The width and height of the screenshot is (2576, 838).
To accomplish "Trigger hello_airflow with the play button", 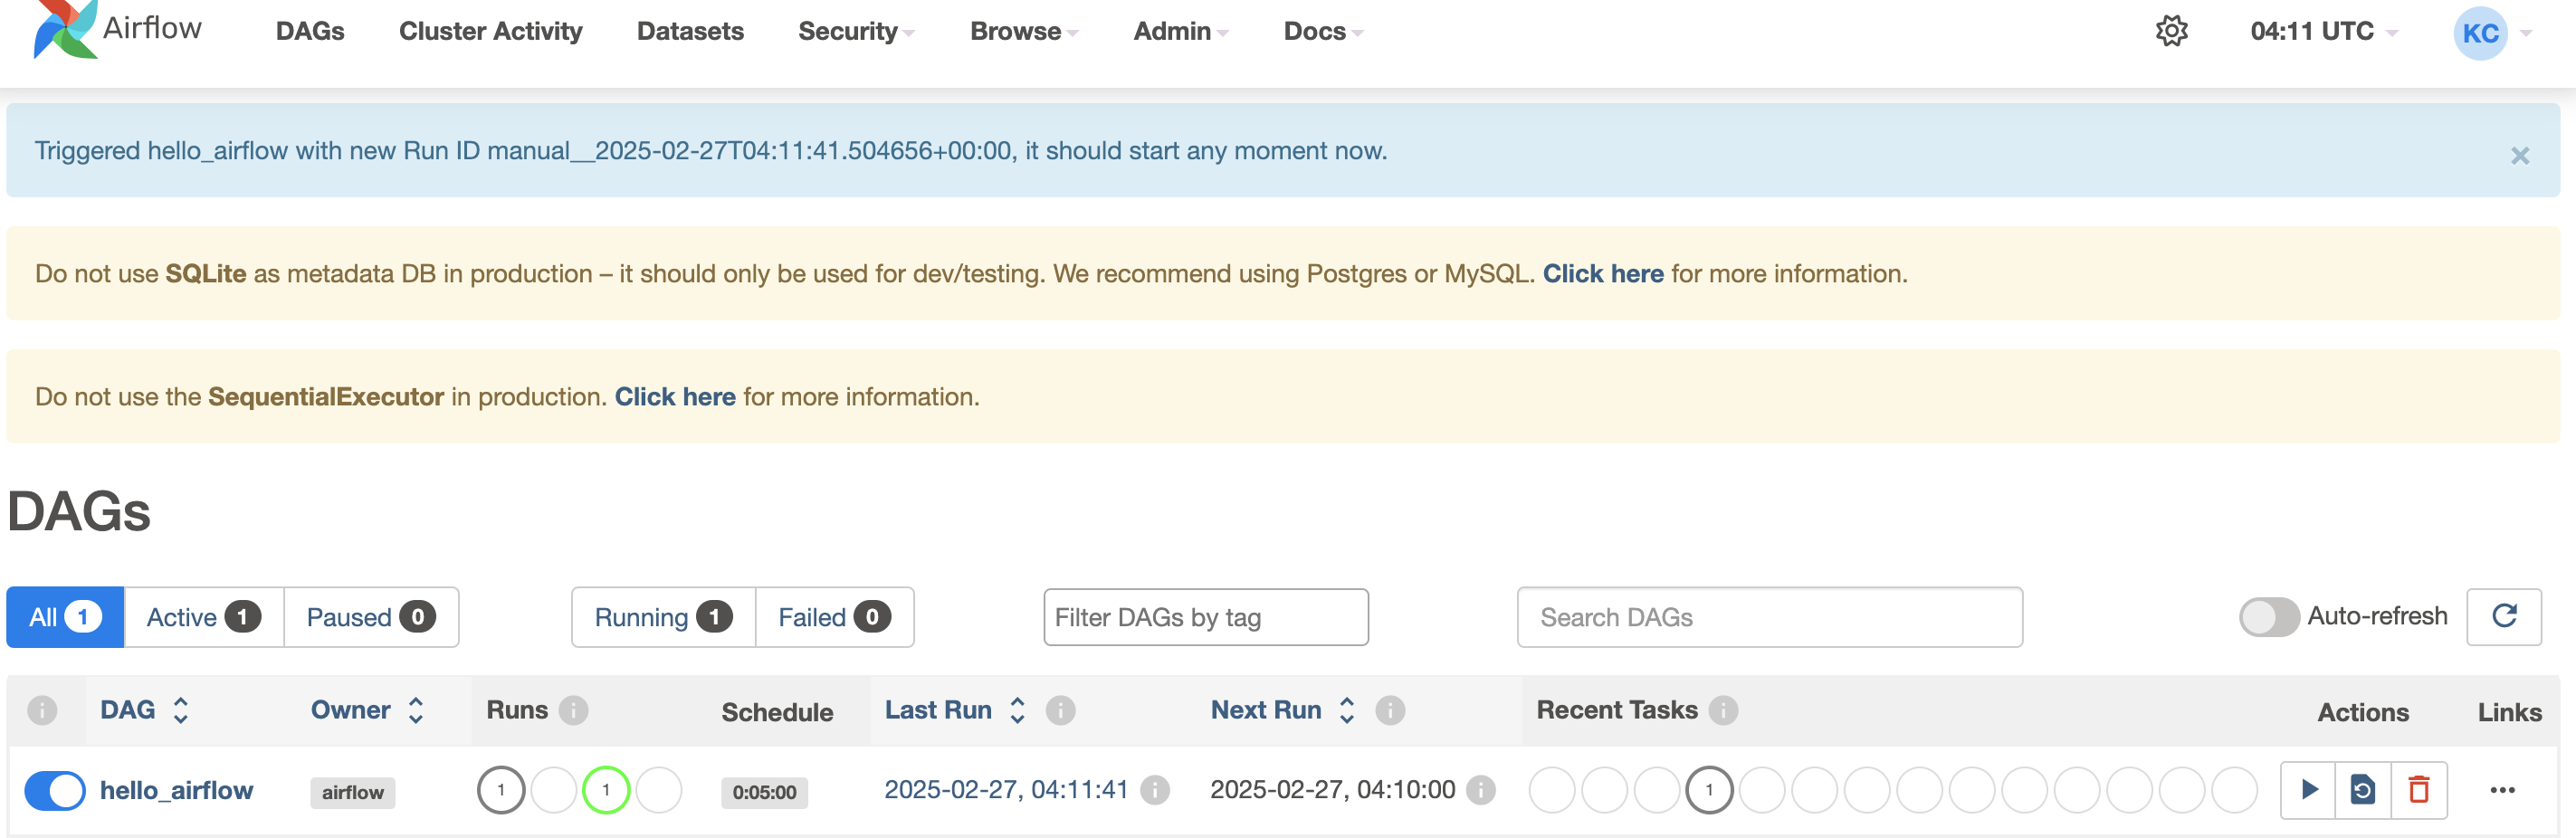I will 2308,790.
